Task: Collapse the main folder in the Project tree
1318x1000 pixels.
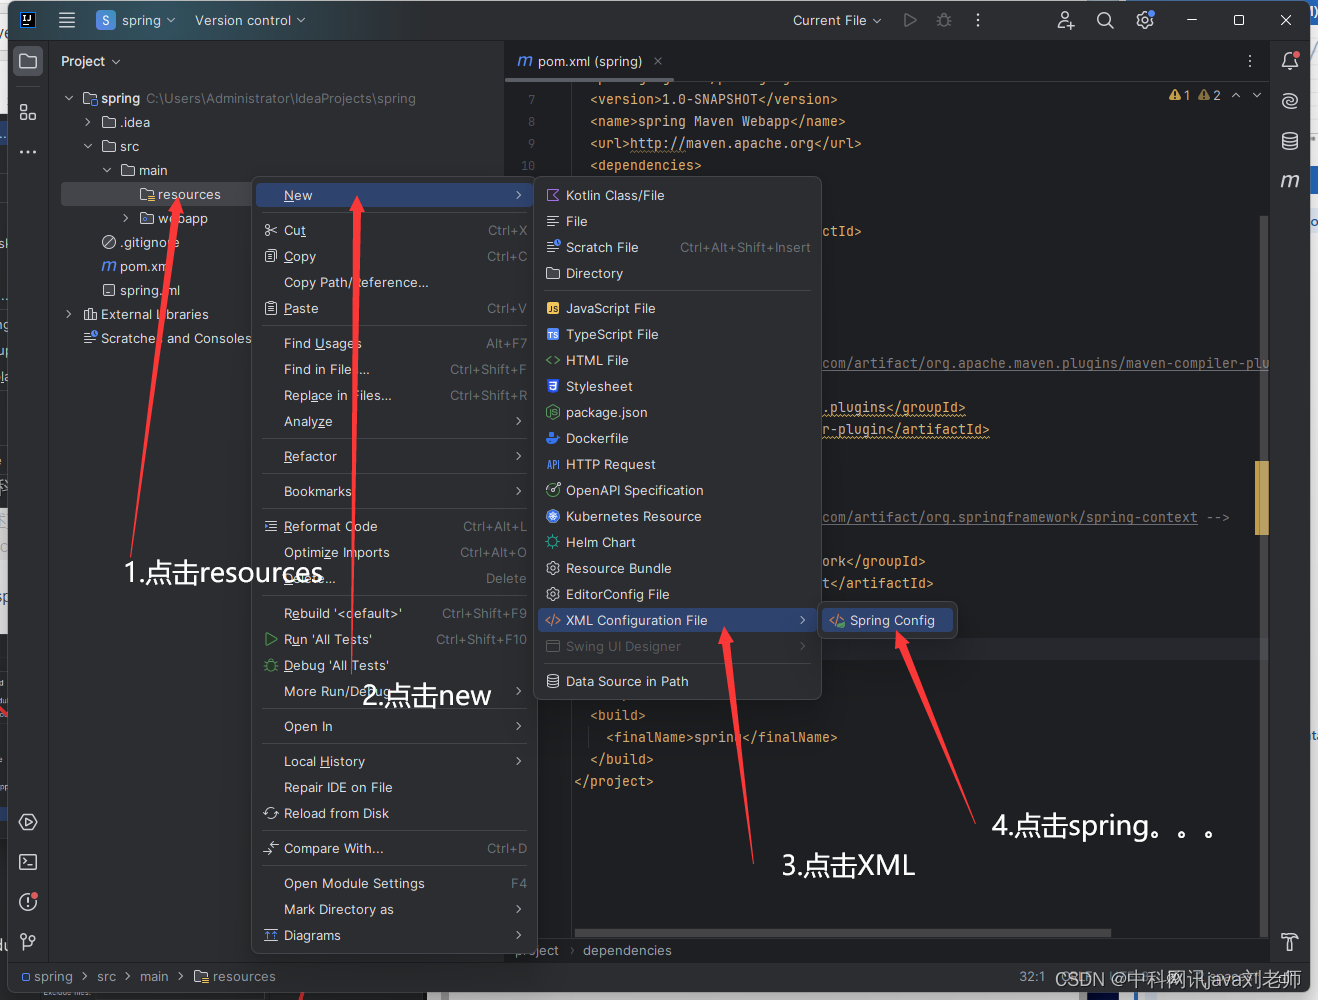Action: [107, 170]
